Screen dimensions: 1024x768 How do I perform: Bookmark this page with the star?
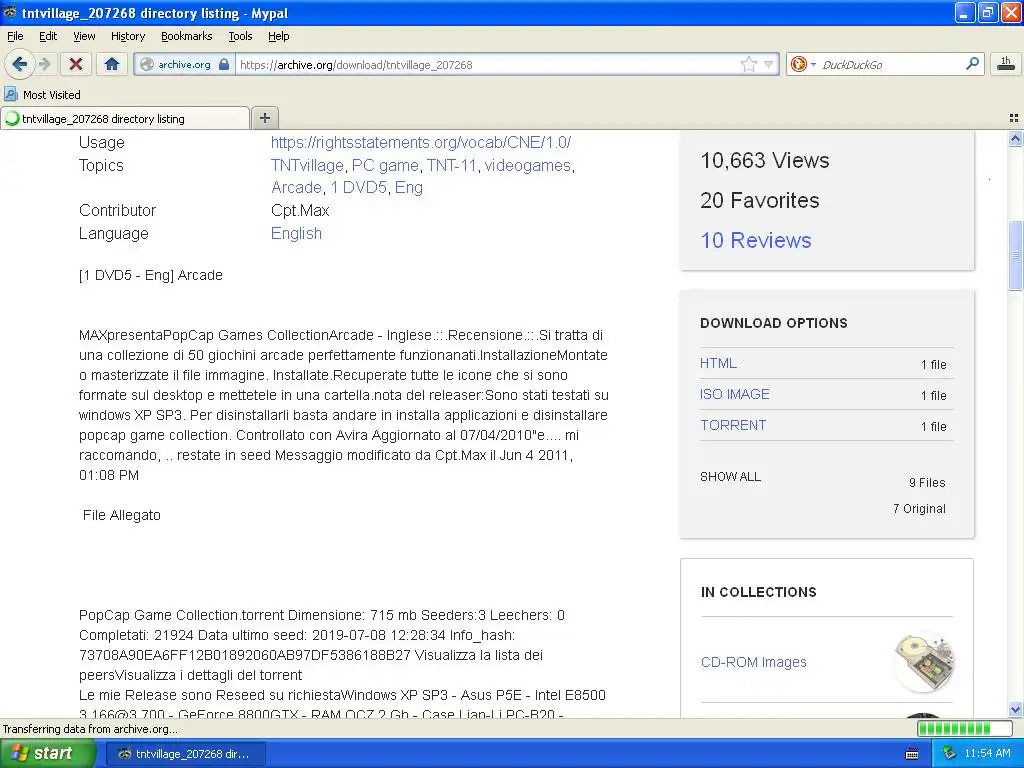tap(748, 64)
